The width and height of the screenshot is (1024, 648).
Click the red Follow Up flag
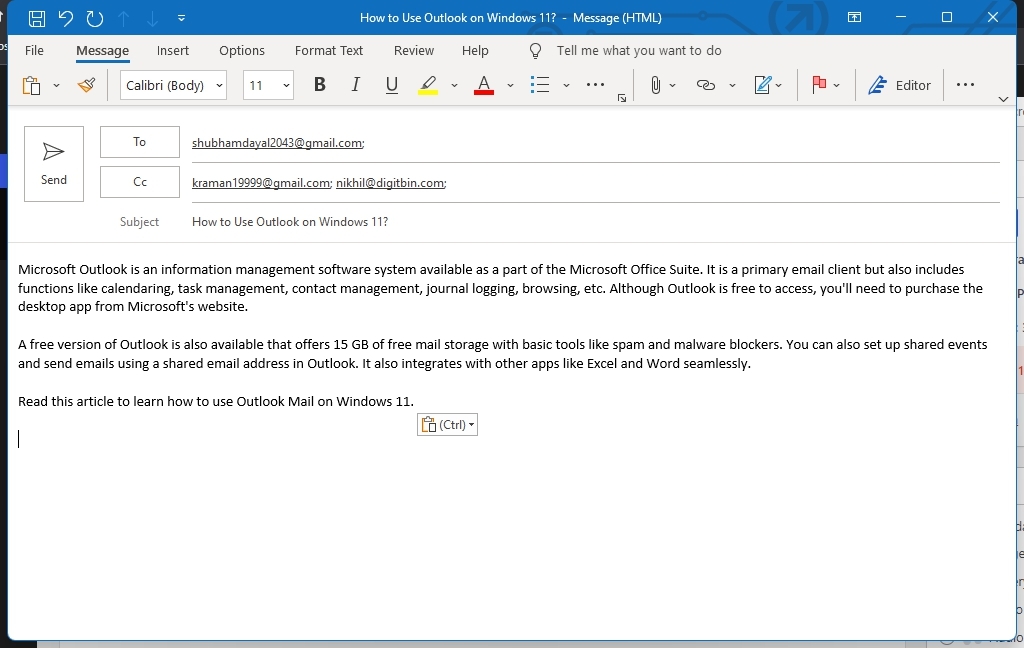click(819, 85)
